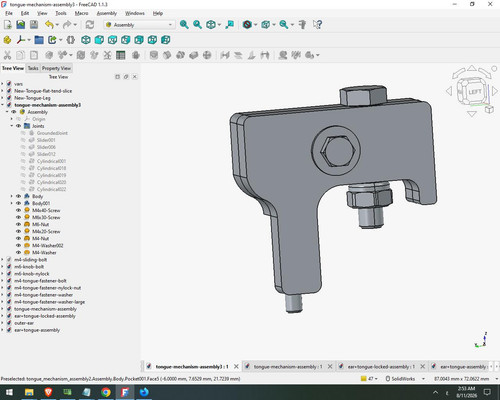The height and width of the screenshot is (400, 500).
Task: Select the Bottom view cube icon
Action: coord(152,40)
